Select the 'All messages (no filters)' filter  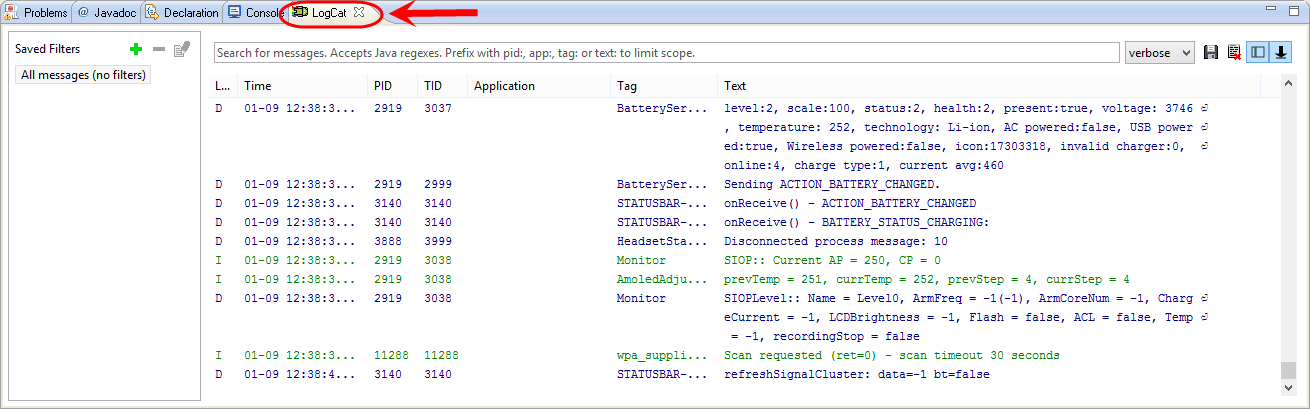click(83, 75)
